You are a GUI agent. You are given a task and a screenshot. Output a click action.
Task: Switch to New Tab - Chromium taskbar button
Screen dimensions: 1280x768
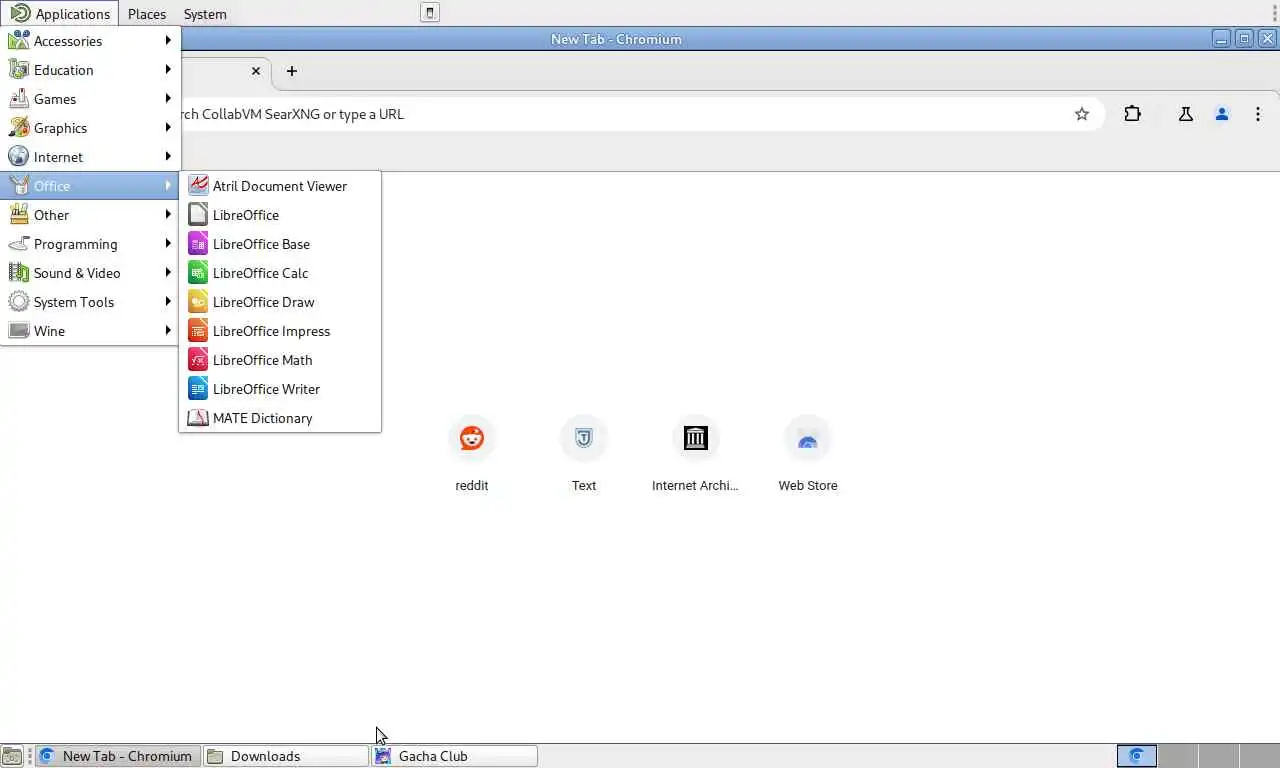(118, 756)
